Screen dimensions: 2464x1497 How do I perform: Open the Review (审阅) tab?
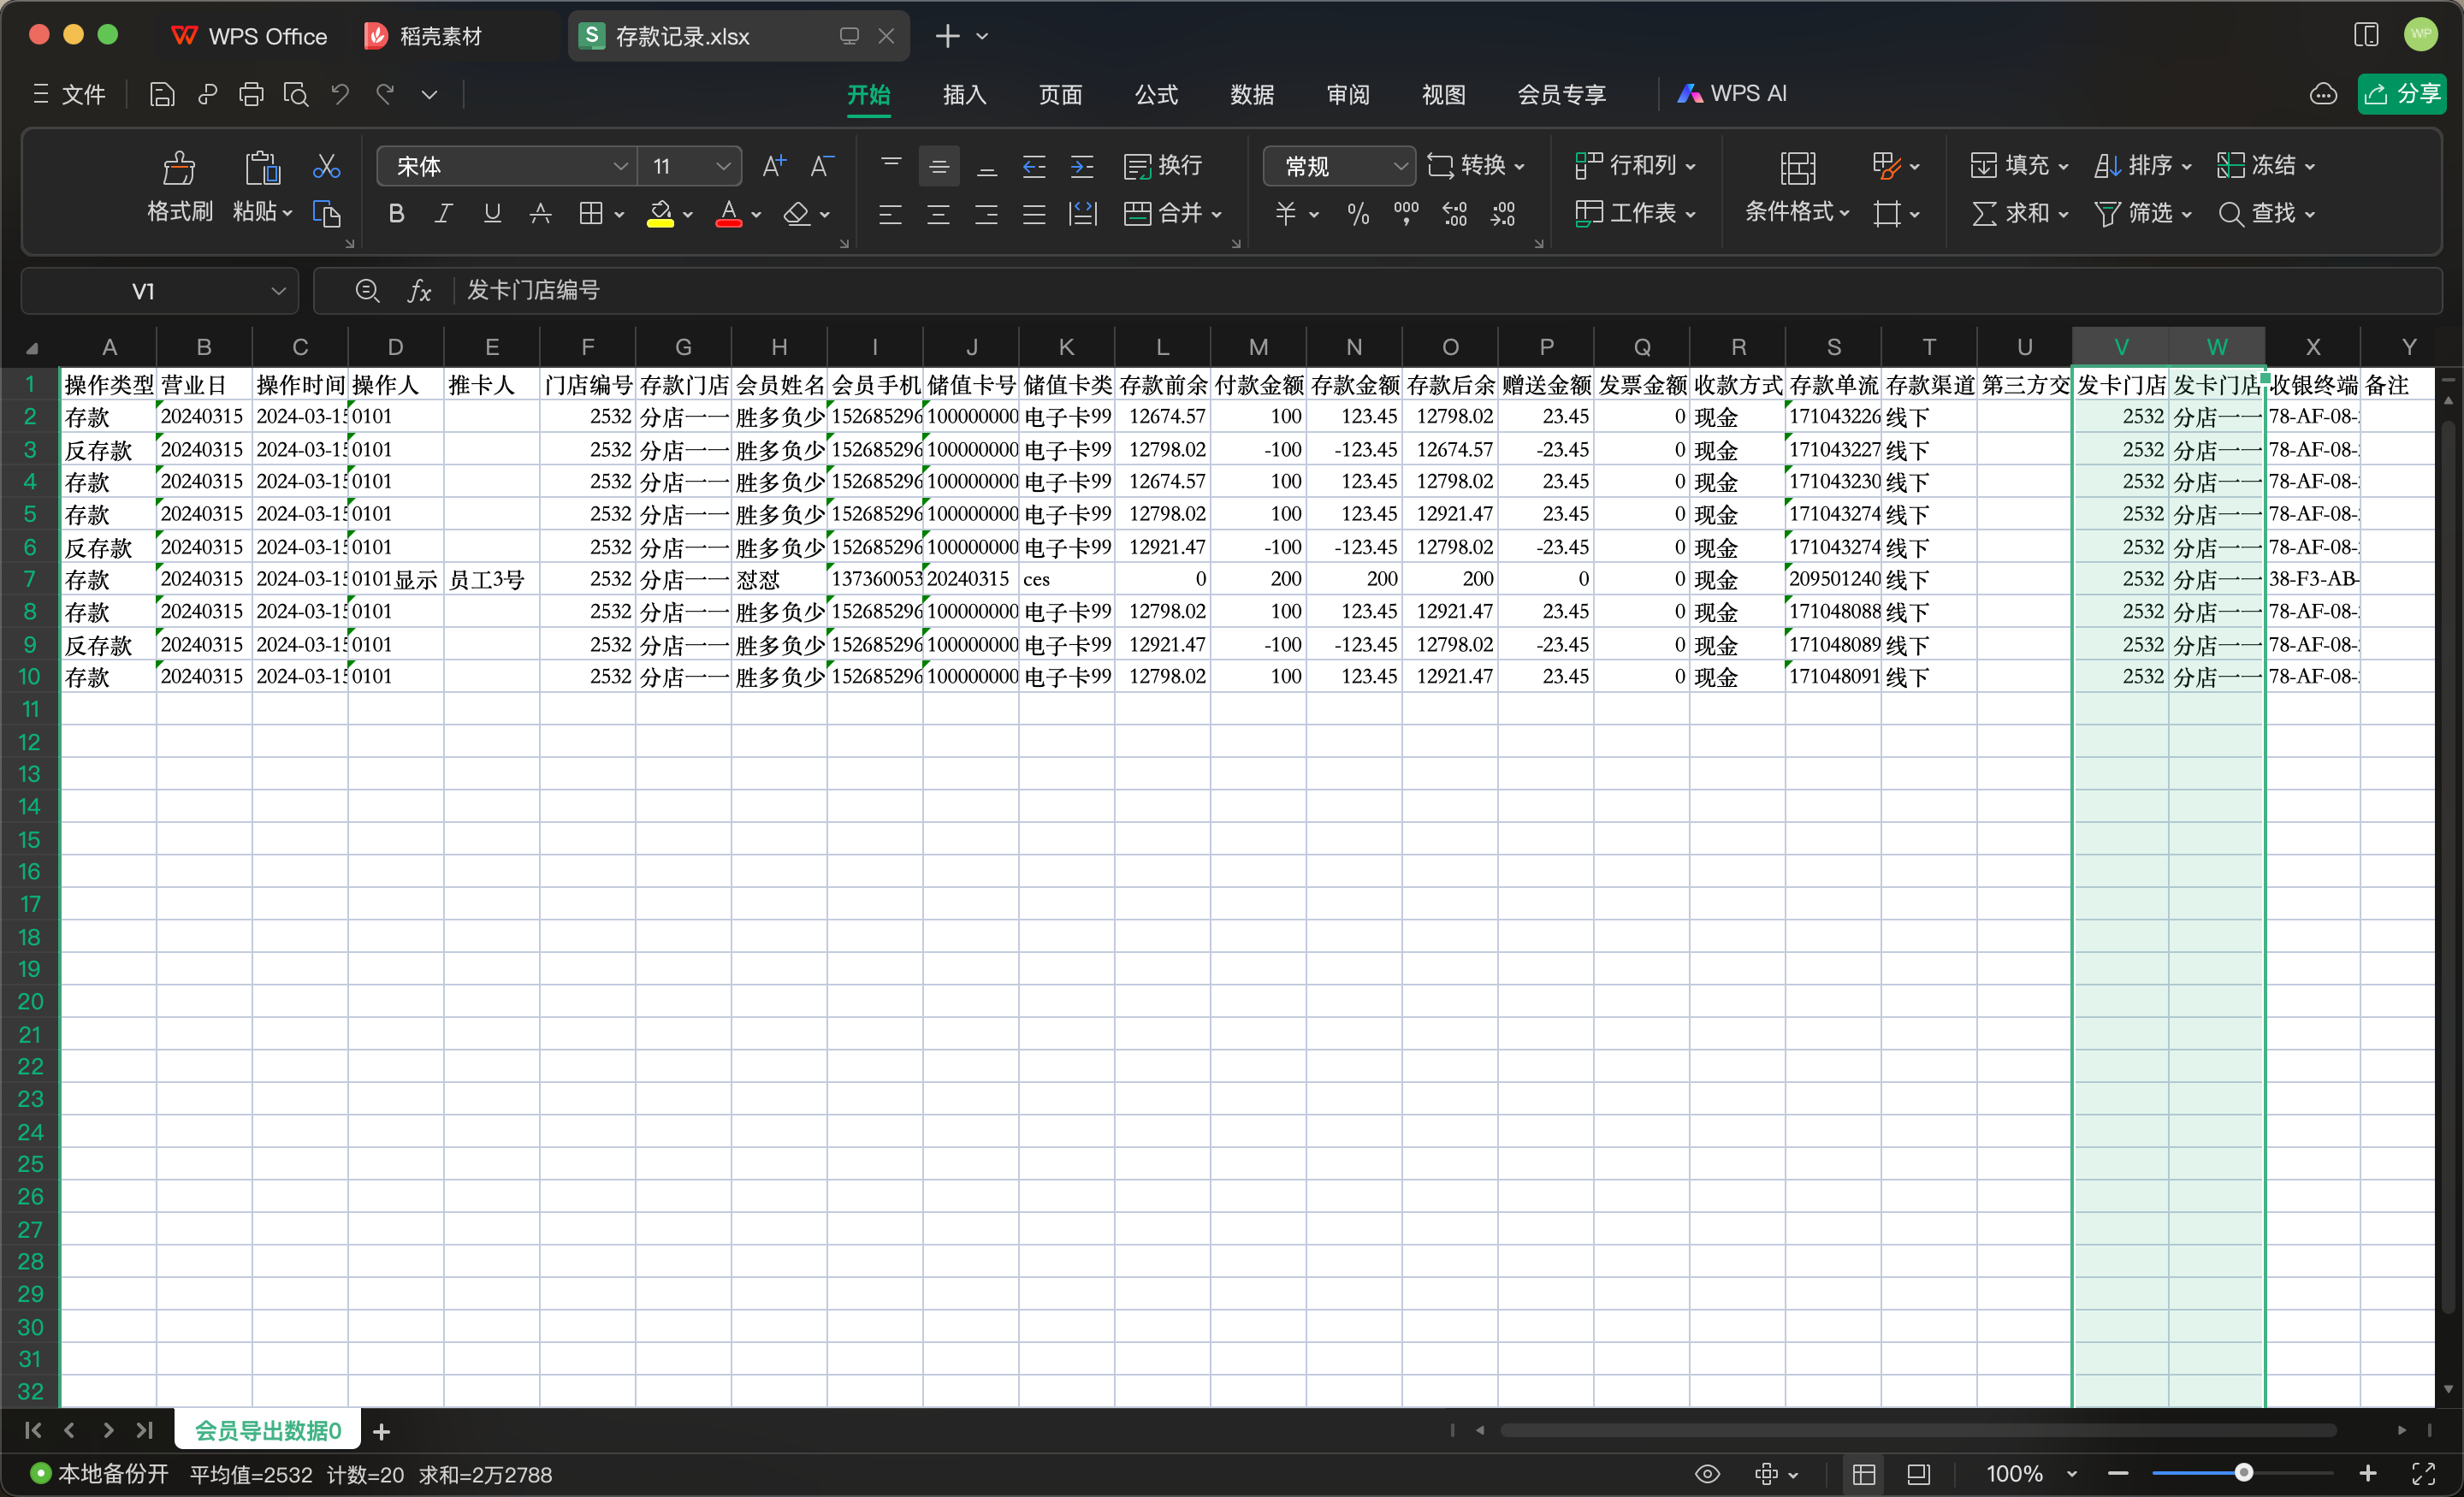(1348, 94)
